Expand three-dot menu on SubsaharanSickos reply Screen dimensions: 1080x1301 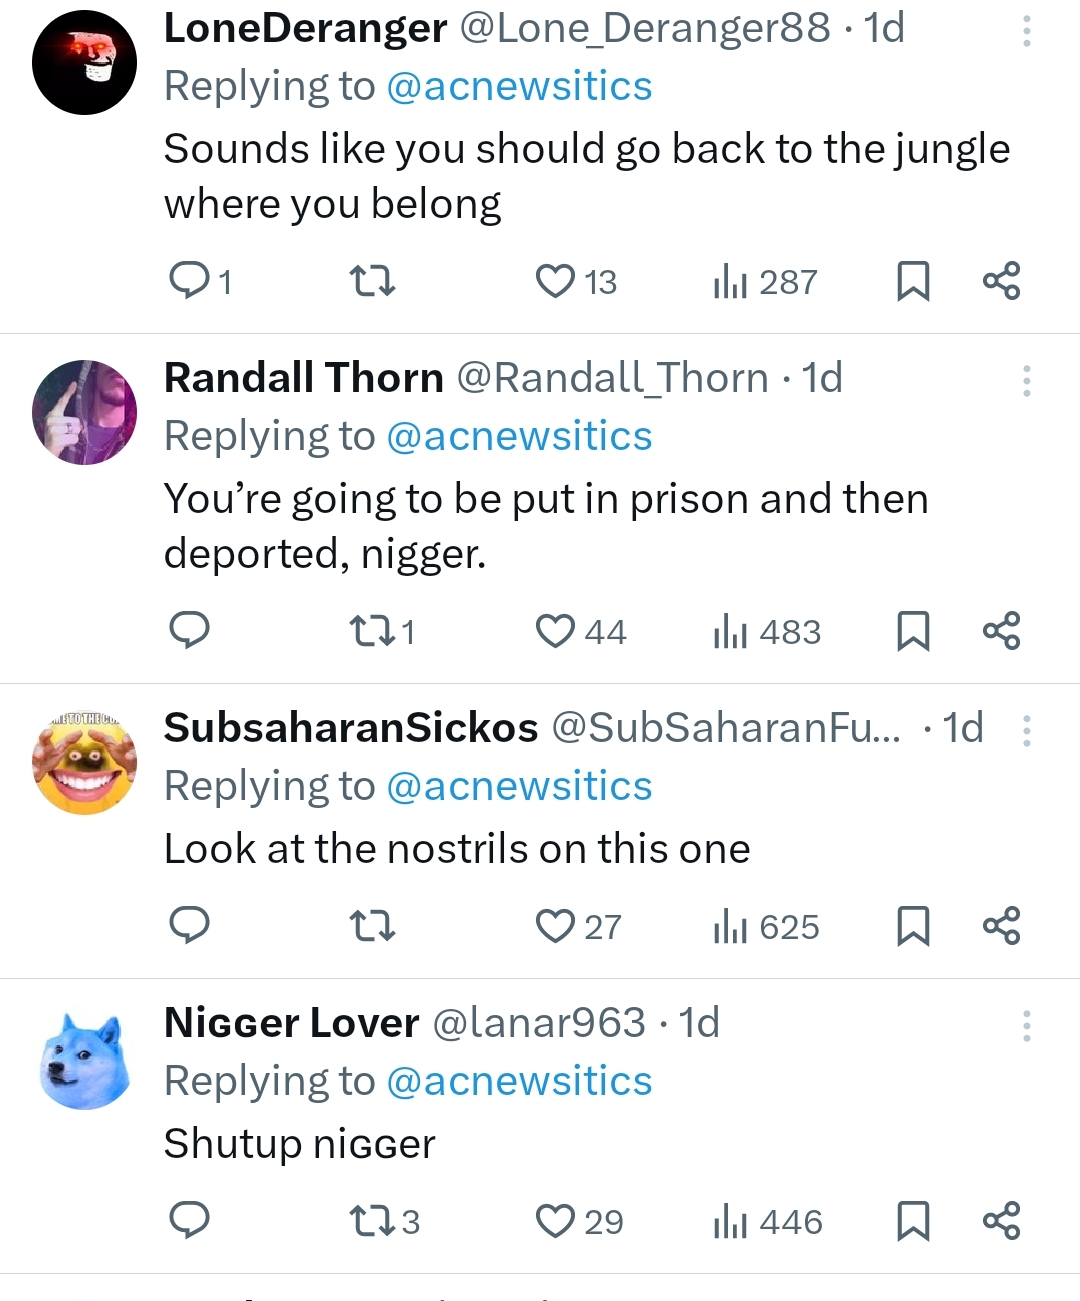tap(1026, 731)
